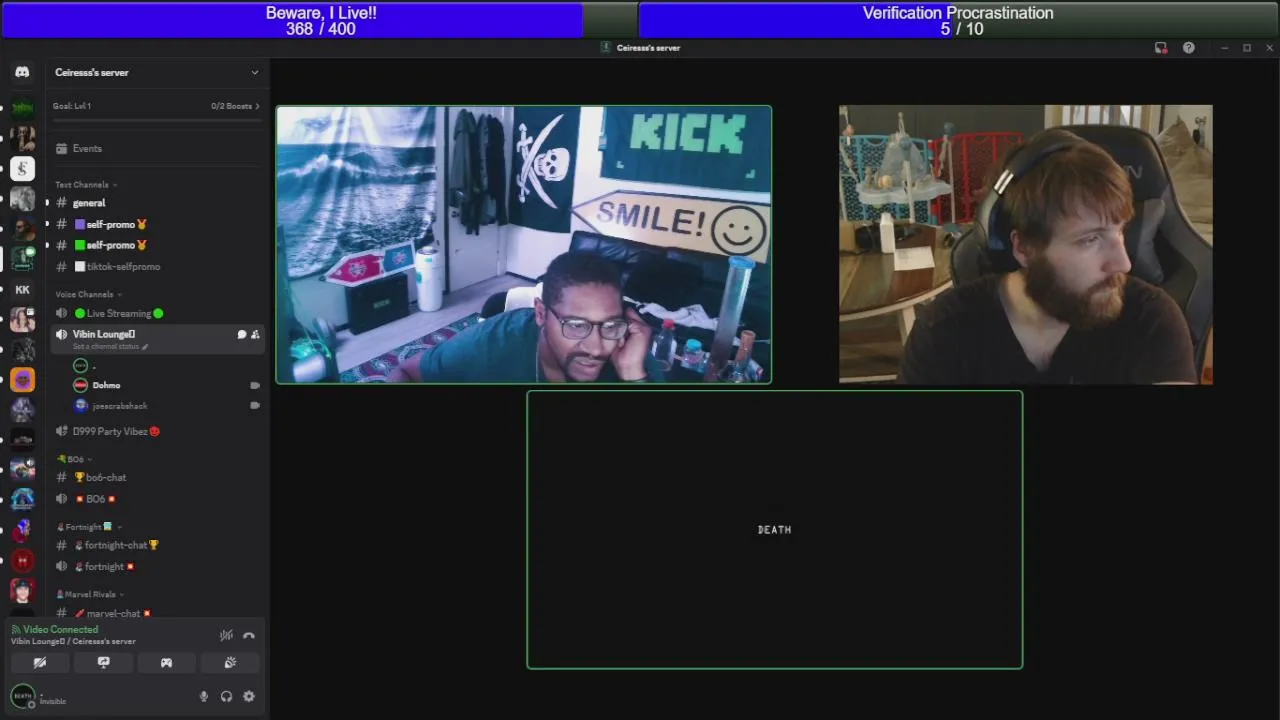This screenshot has width=1280, height=720.
Task: Collapse the Voice Channels category
Action: tap(88, 295)
